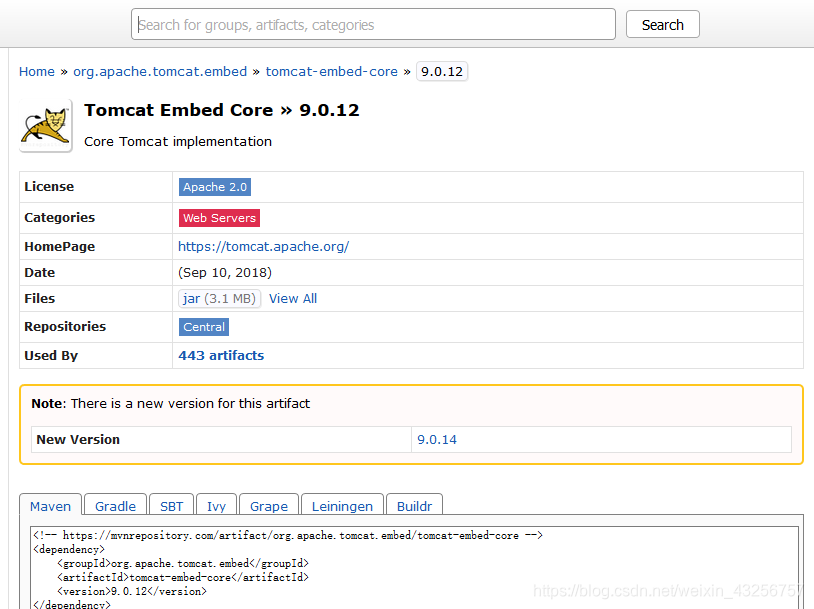The width and height of the screenshot is (814, 609).
Task: Click the Tomcat Embed Core » 9.0.12 heading
Action: [x=222, y=110]
